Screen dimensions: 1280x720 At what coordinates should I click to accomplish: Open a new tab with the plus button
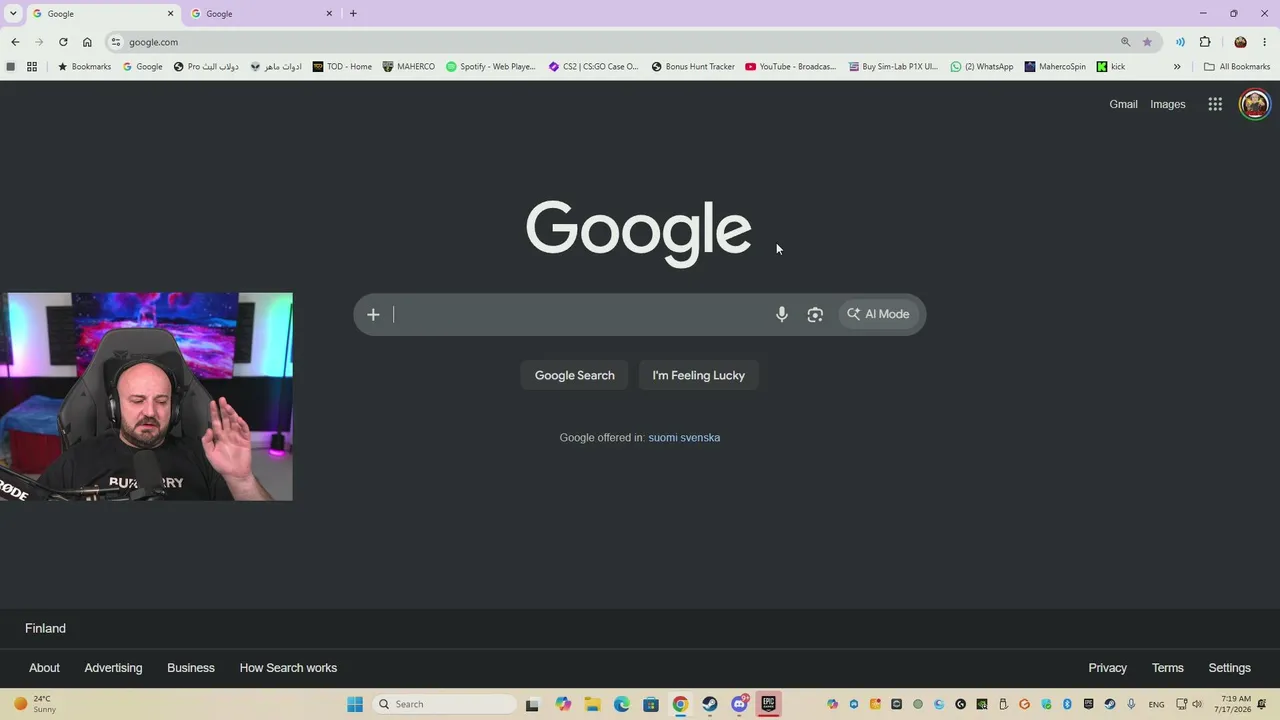point(353,14)
